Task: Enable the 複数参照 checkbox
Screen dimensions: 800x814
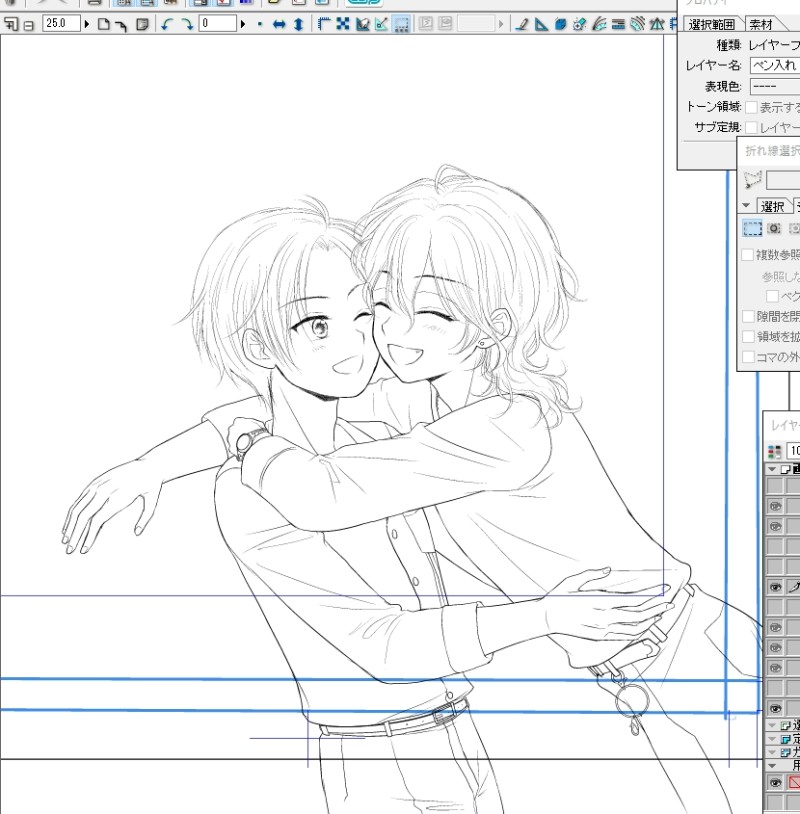Action: coord(748,255)
